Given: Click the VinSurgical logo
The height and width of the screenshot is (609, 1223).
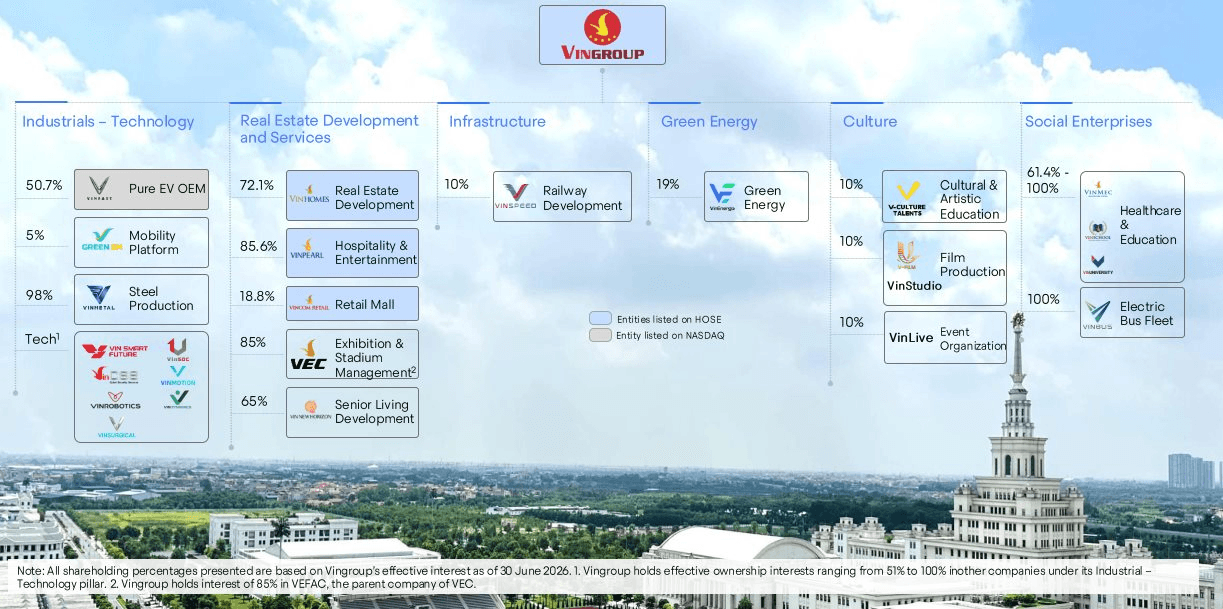Looking at the screenshot, I should (x=116, y=427).
